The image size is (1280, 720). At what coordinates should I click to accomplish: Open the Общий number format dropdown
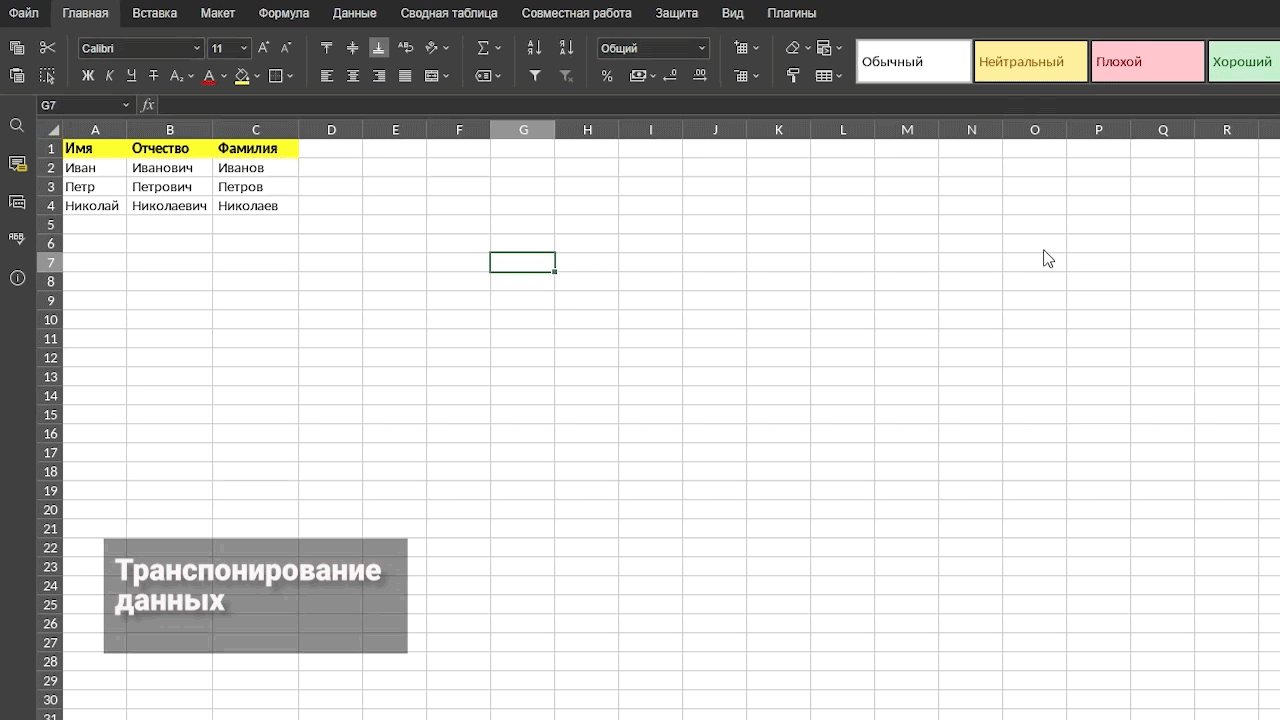[x=653, y=48]
